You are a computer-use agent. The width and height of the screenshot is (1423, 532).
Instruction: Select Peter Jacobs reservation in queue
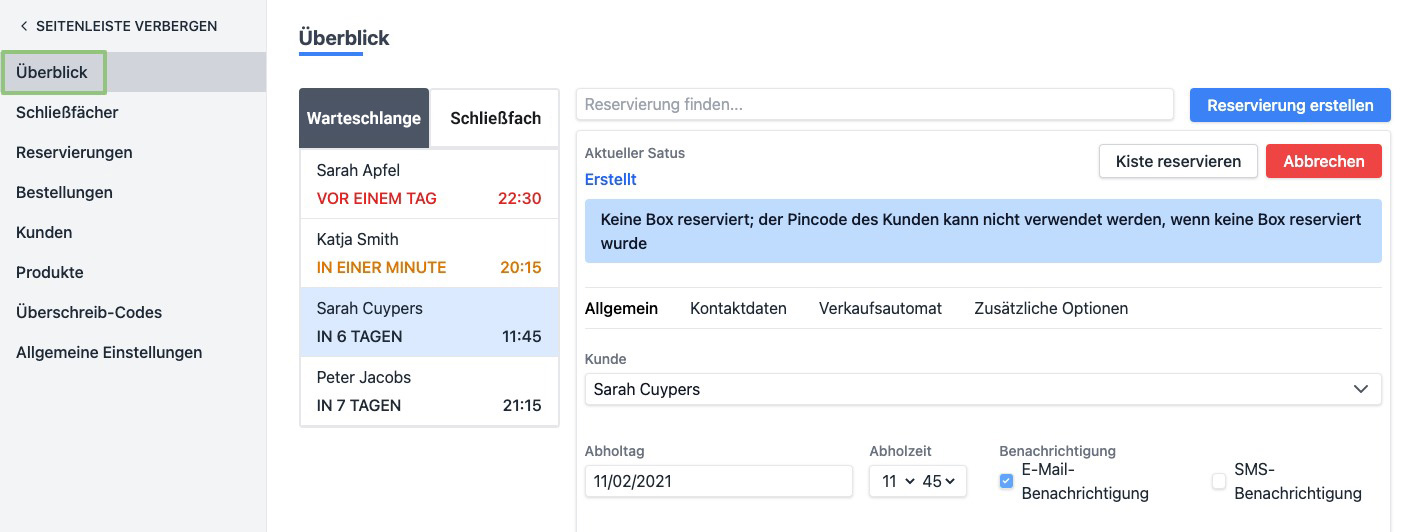coord(429,391)
